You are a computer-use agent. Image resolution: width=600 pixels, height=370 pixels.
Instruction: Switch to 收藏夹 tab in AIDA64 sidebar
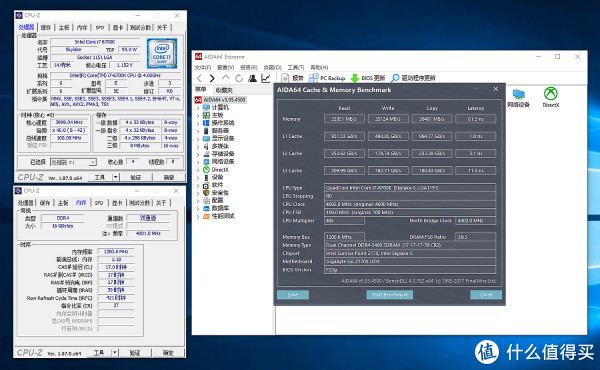[x=224, y=90]
